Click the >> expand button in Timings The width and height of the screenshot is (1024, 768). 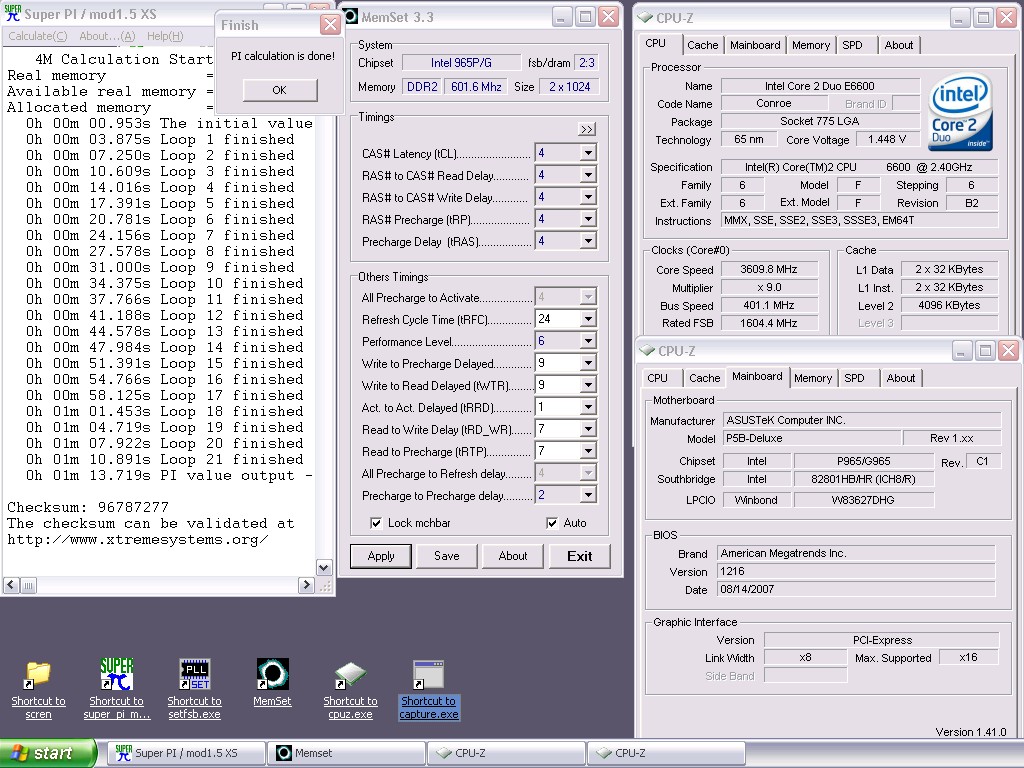586,129
